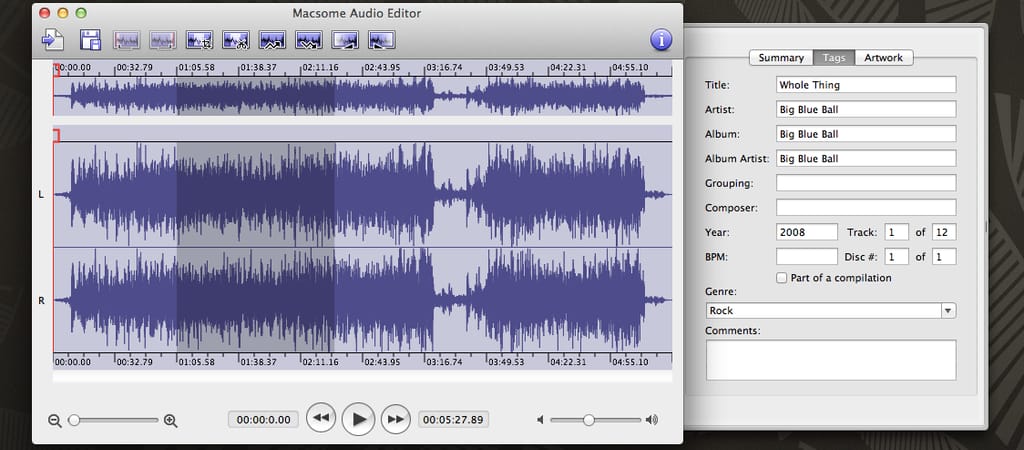Click the import audio file icon
Viewport: 1024px width, 450px height.
click(52, 40)
